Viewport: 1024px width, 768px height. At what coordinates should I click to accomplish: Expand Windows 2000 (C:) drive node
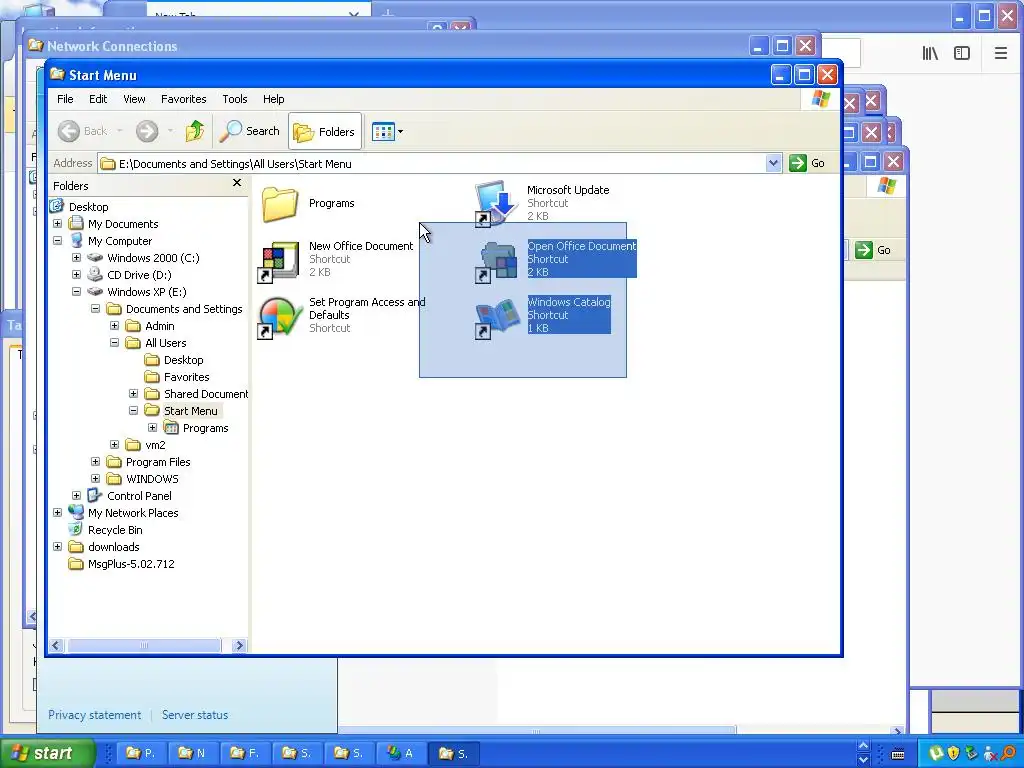pyautogui.click(x=76, y=258)
